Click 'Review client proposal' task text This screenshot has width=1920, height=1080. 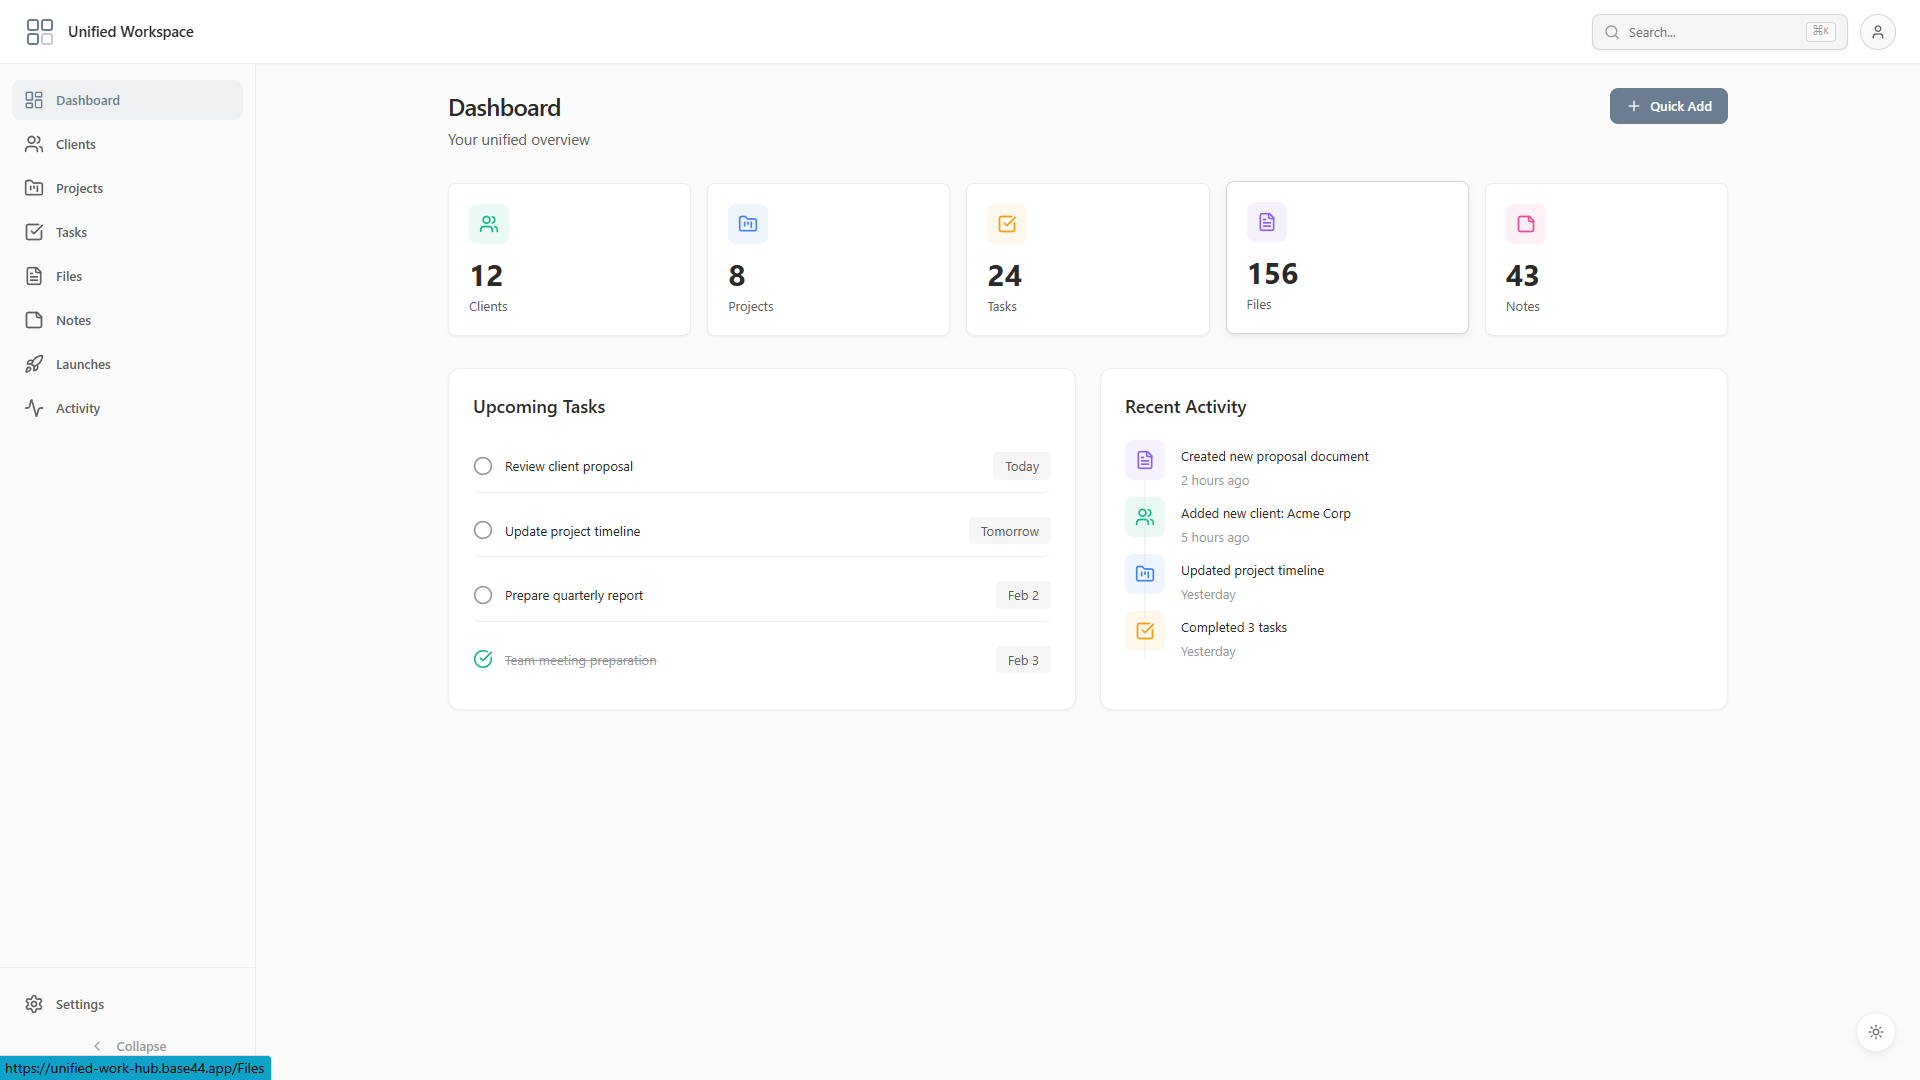(569, 466)
